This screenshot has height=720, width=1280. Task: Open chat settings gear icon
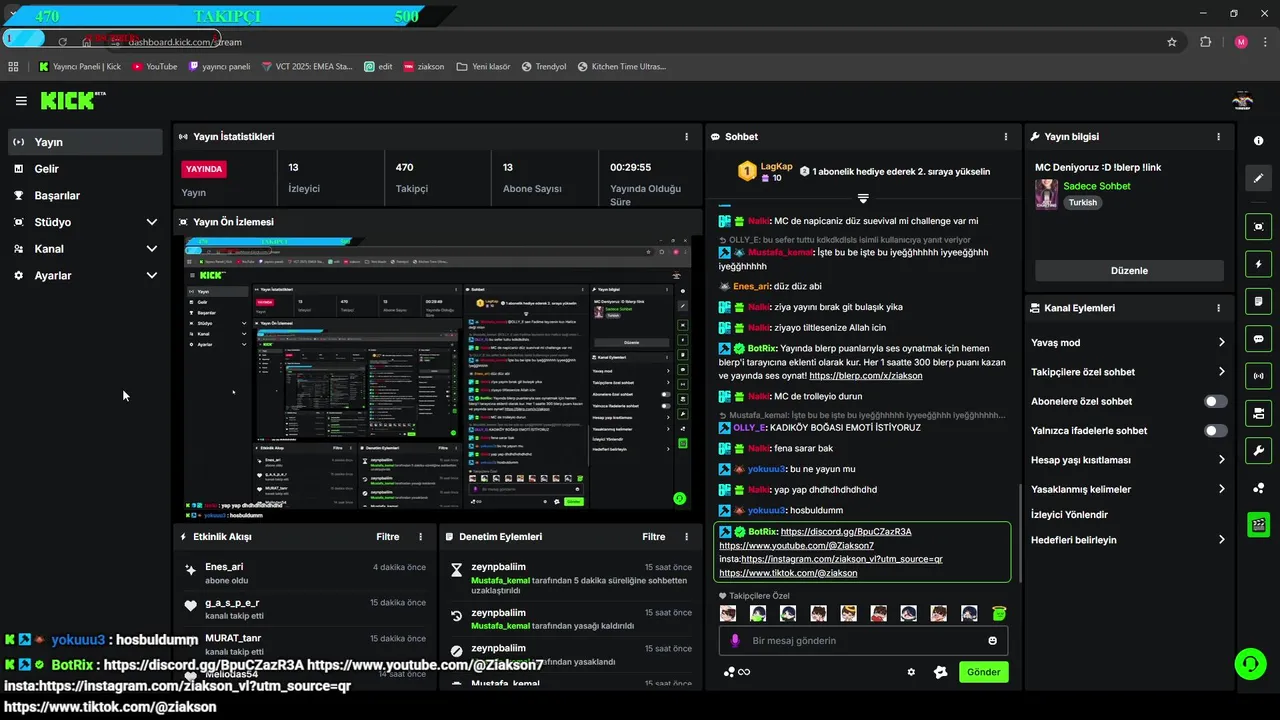tap(911, 672)
